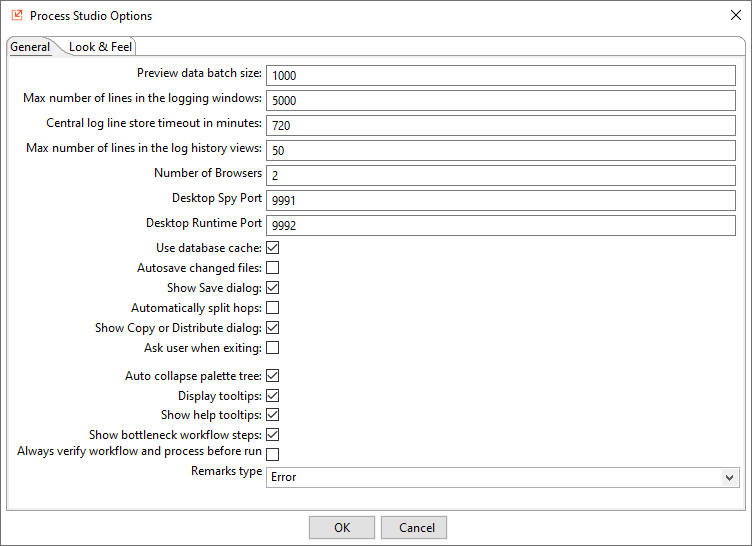Open the Remarks type dropdown
The height and width of the screenshot is (546, 752).
[x=503, y=478]
